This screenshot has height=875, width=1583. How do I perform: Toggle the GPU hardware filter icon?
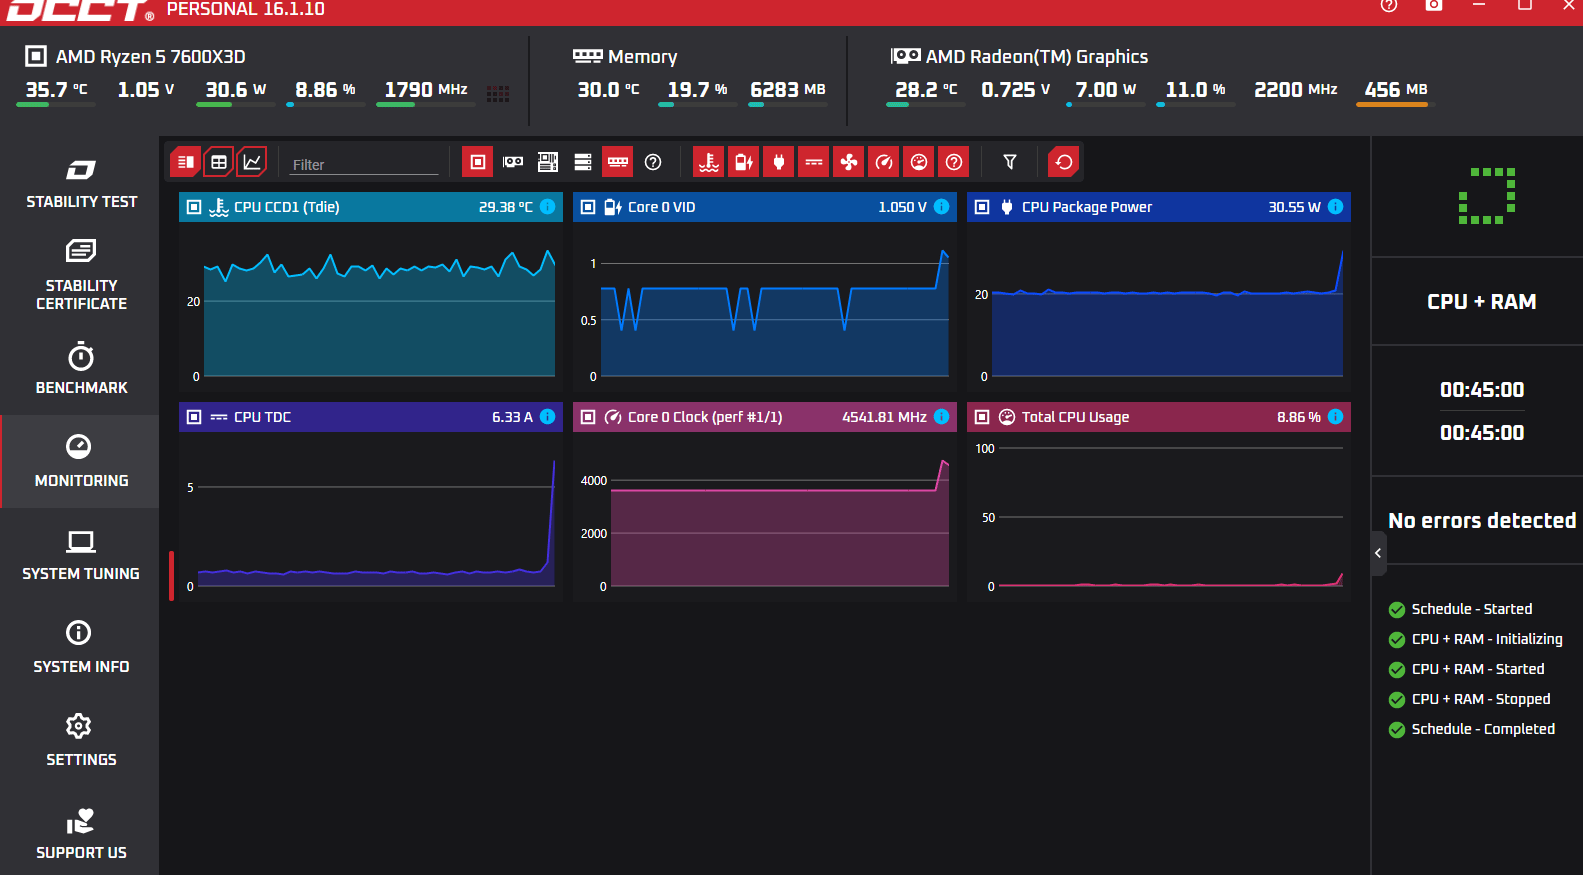513,162
